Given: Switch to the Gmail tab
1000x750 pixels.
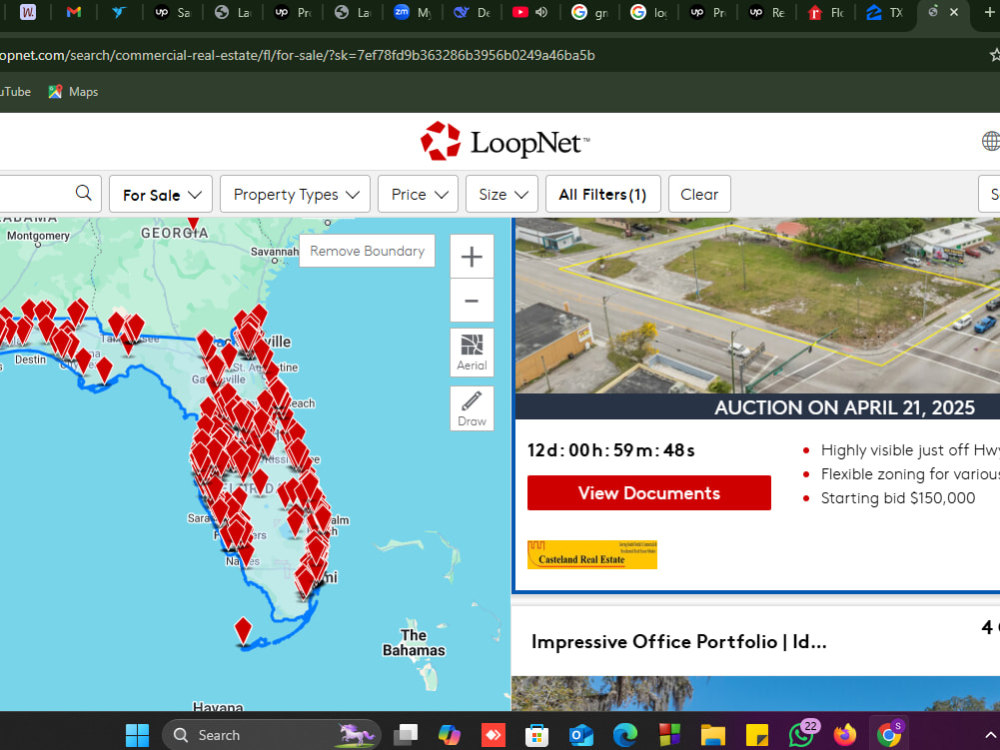Looking at the screenshot, I should 74,12.
